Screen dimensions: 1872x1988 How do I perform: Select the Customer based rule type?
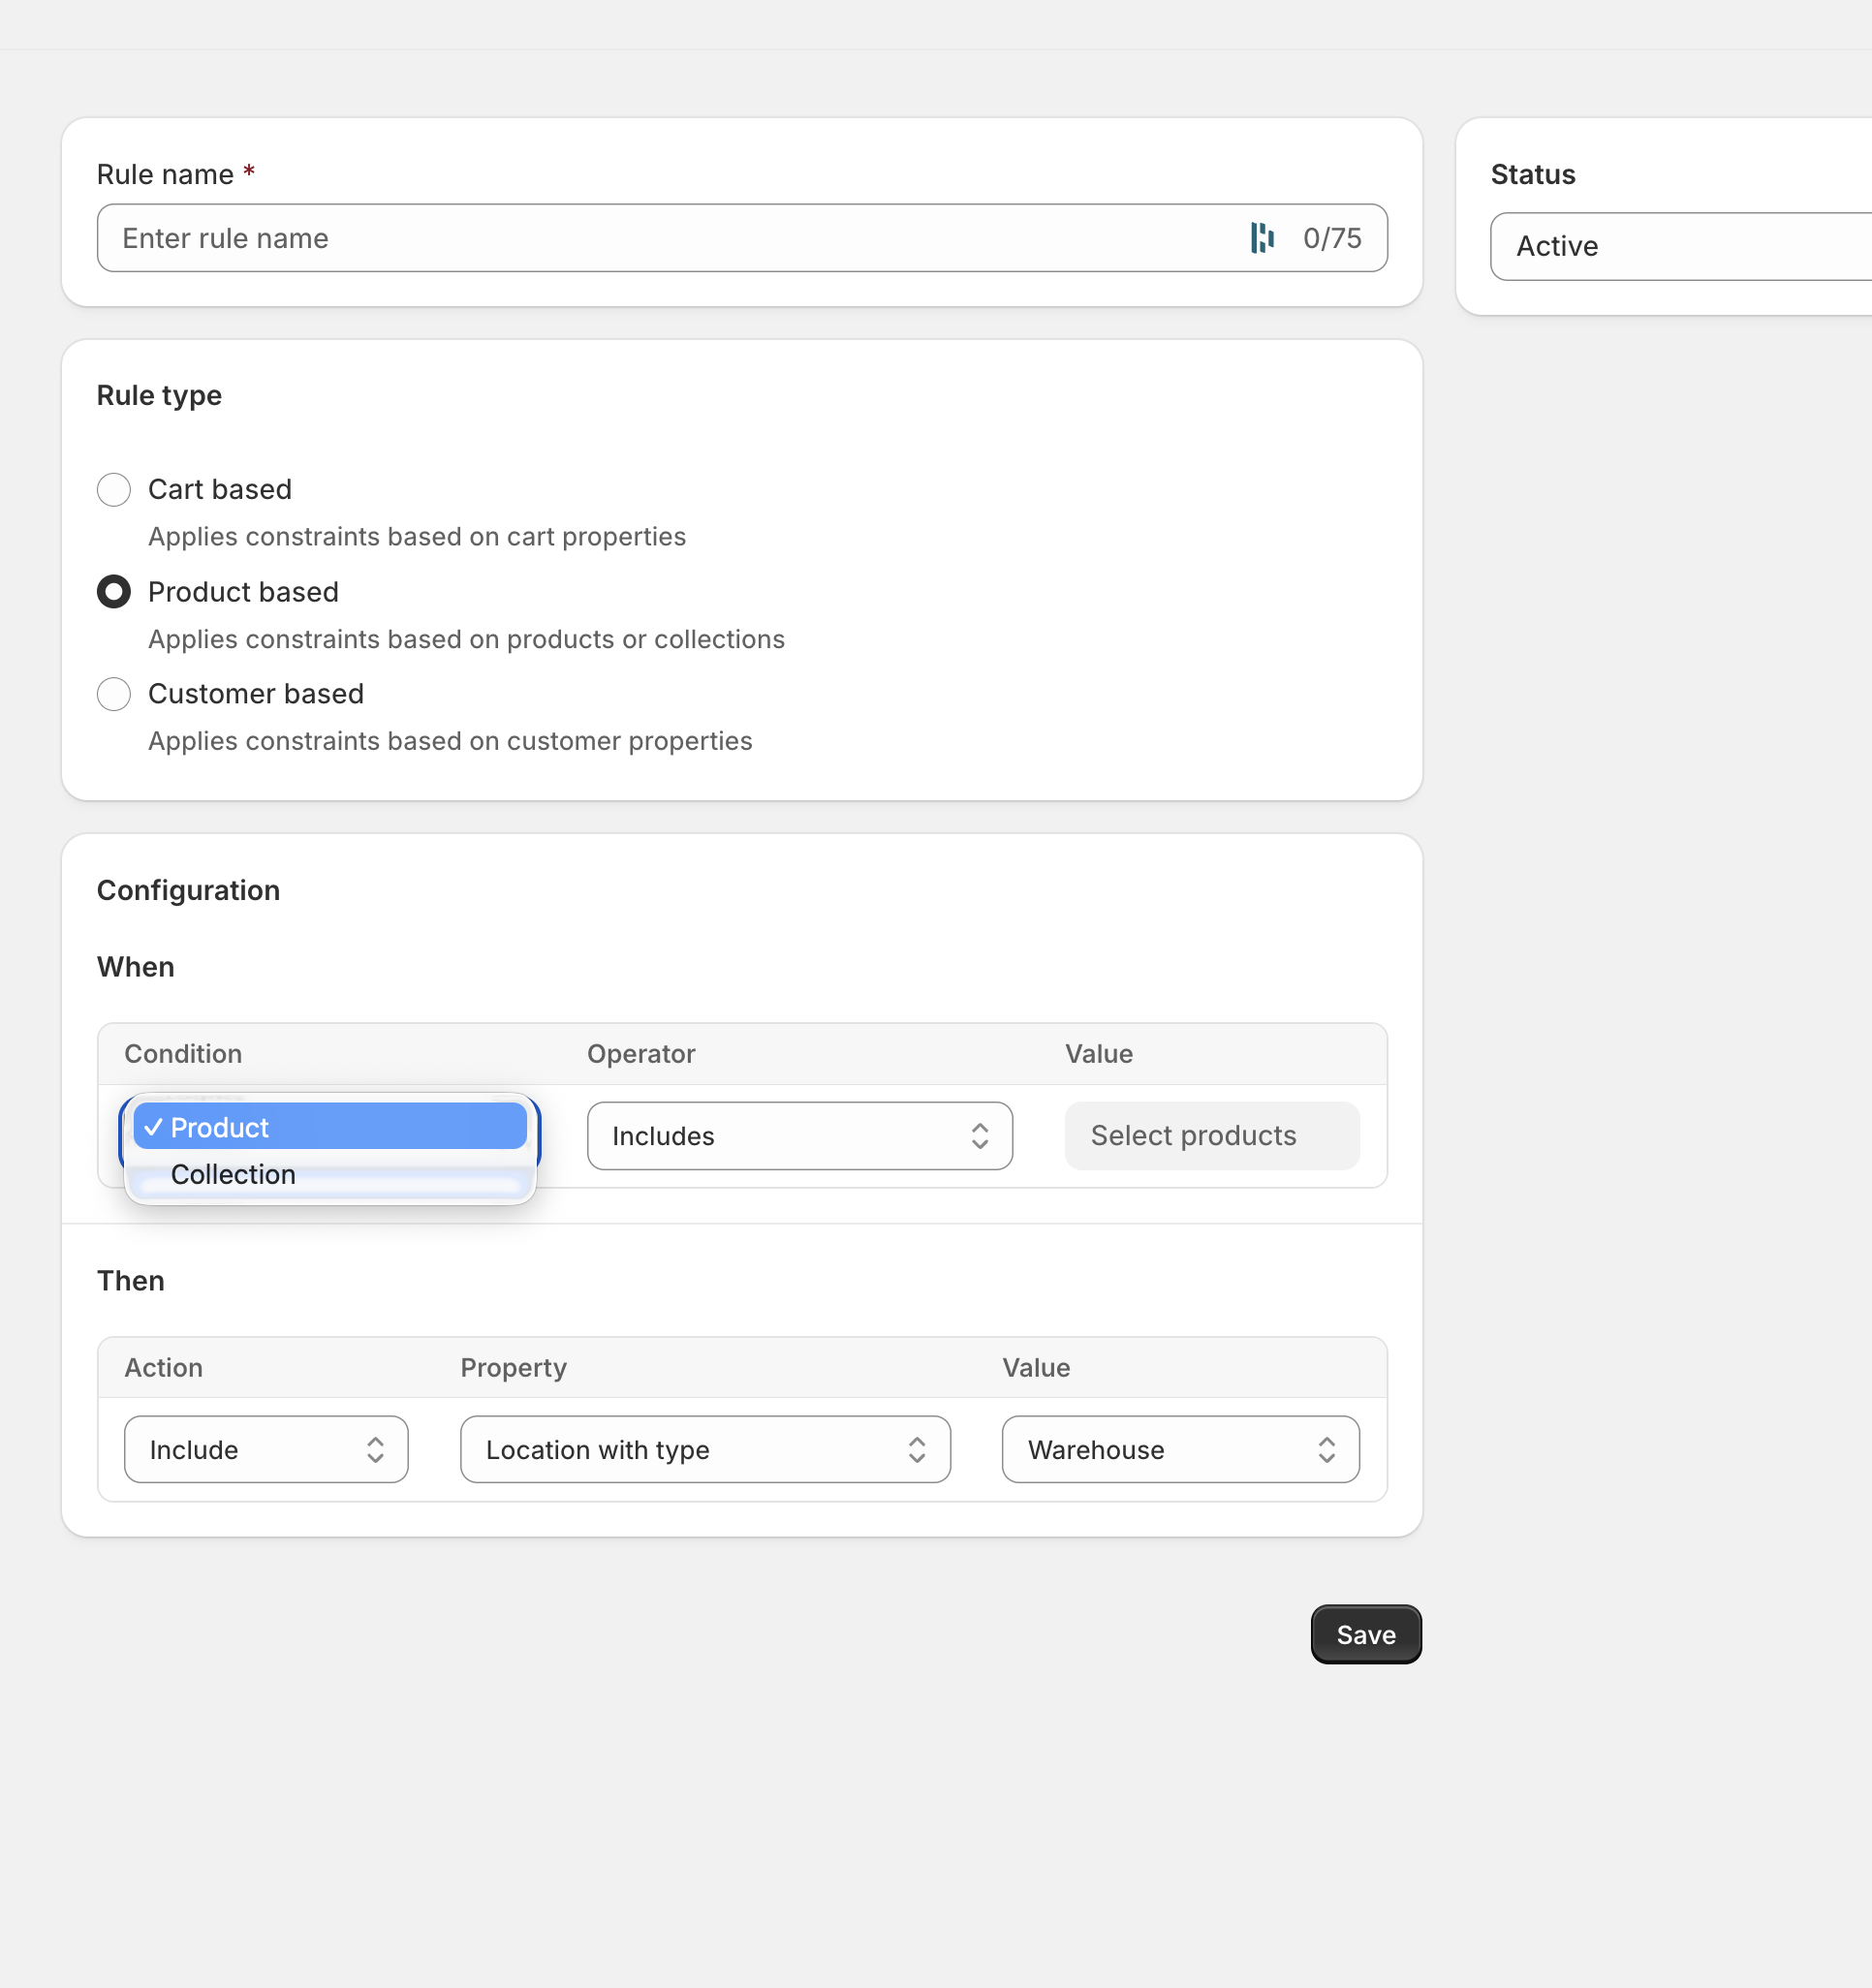(113, 694)
